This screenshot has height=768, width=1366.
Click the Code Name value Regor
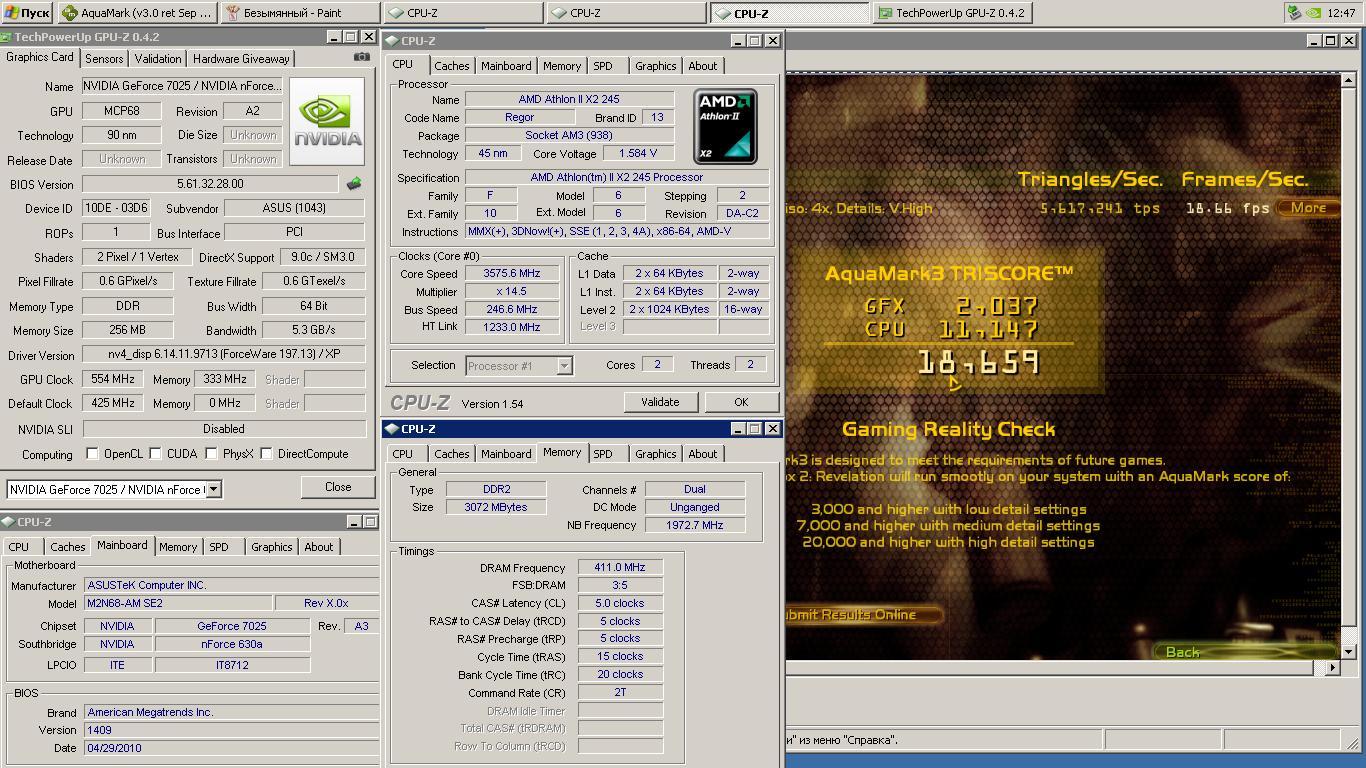(519, 118)
